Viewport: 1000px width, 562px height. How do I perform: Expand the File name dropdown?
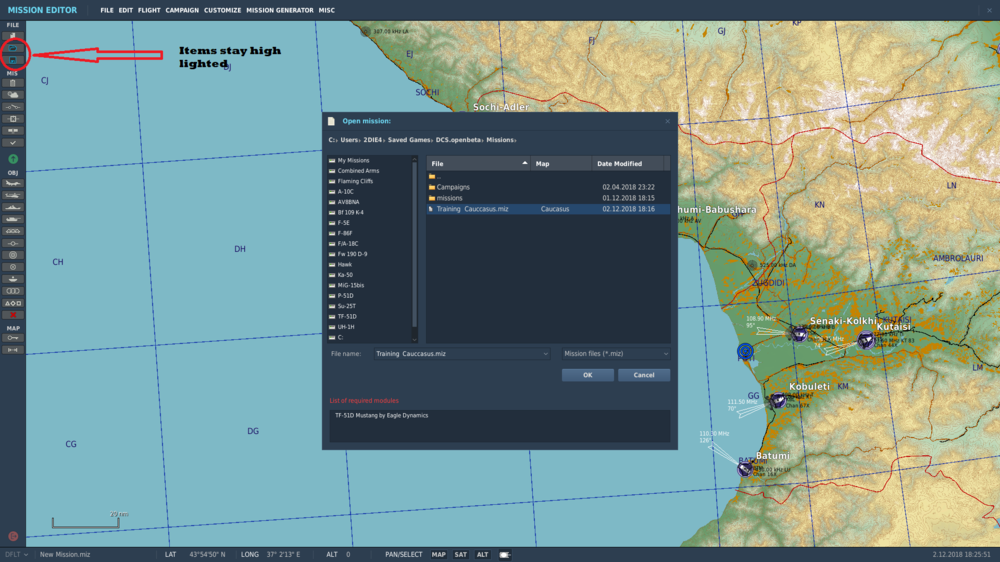coord(545,354)
